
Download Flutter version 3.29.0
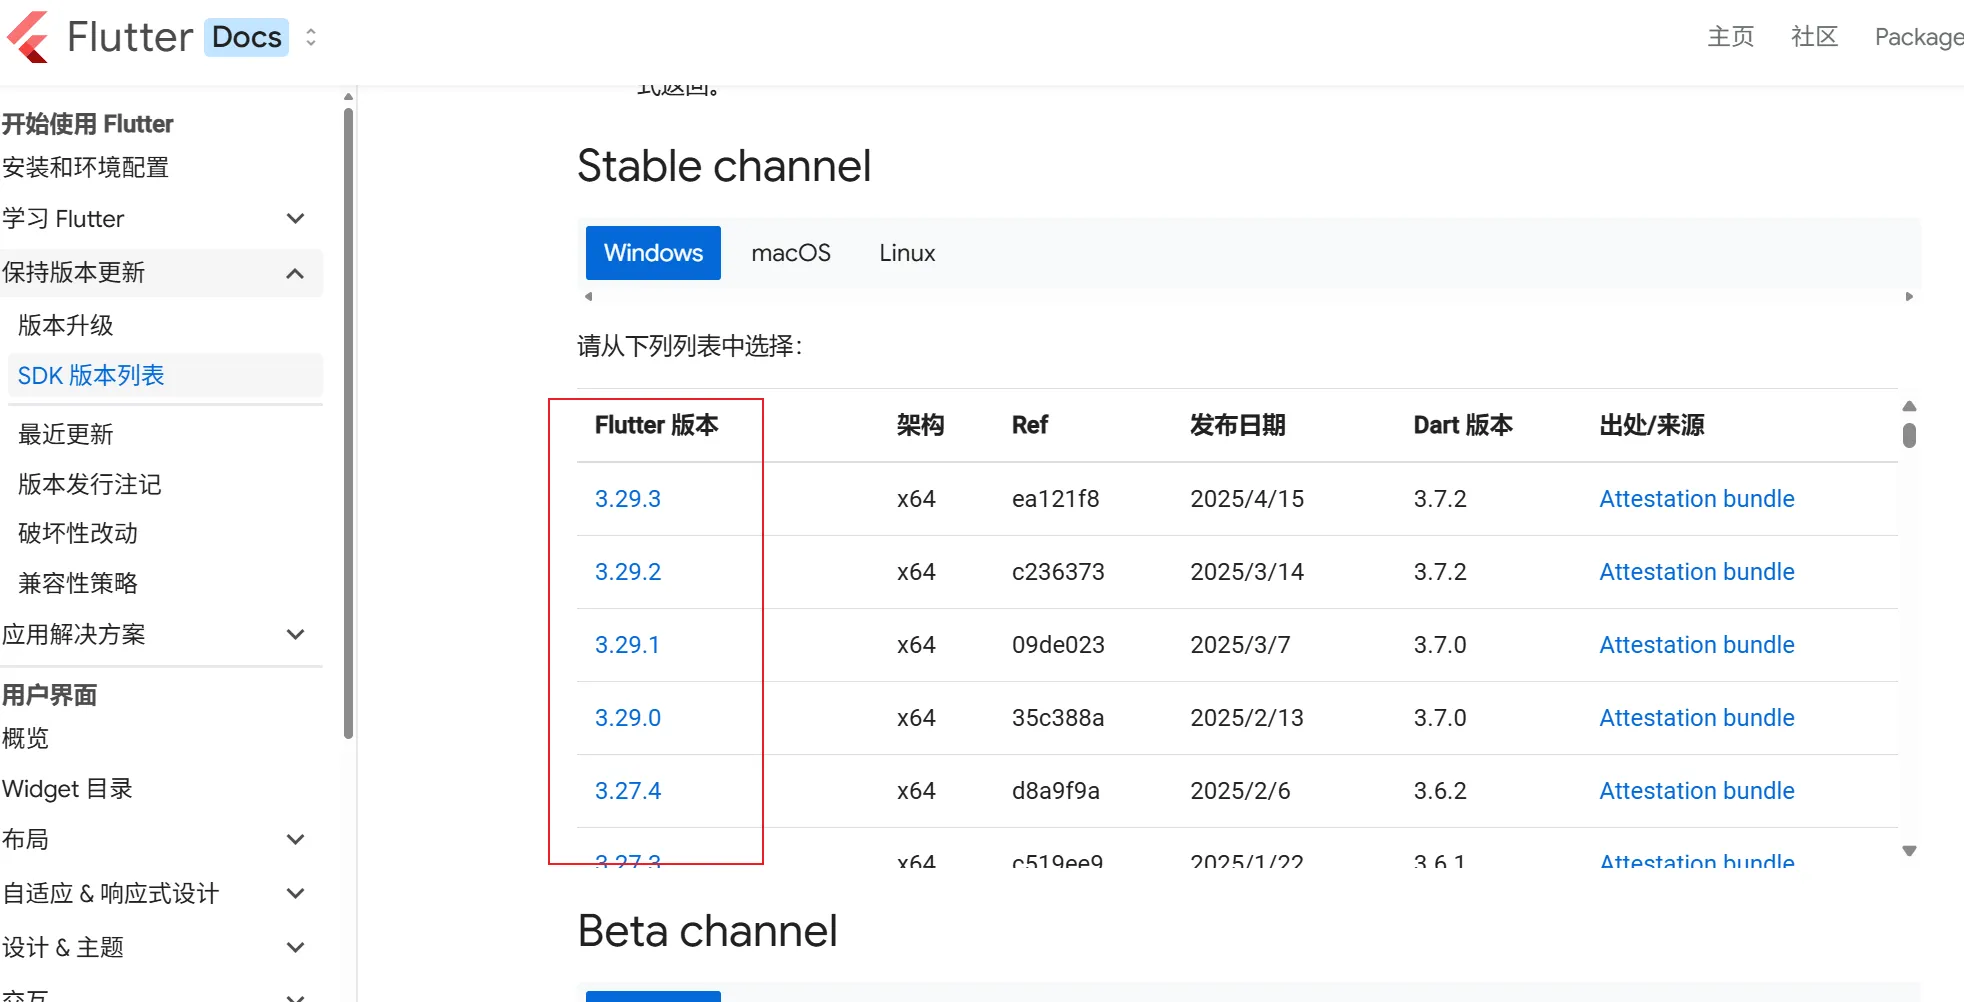(628, 717)
